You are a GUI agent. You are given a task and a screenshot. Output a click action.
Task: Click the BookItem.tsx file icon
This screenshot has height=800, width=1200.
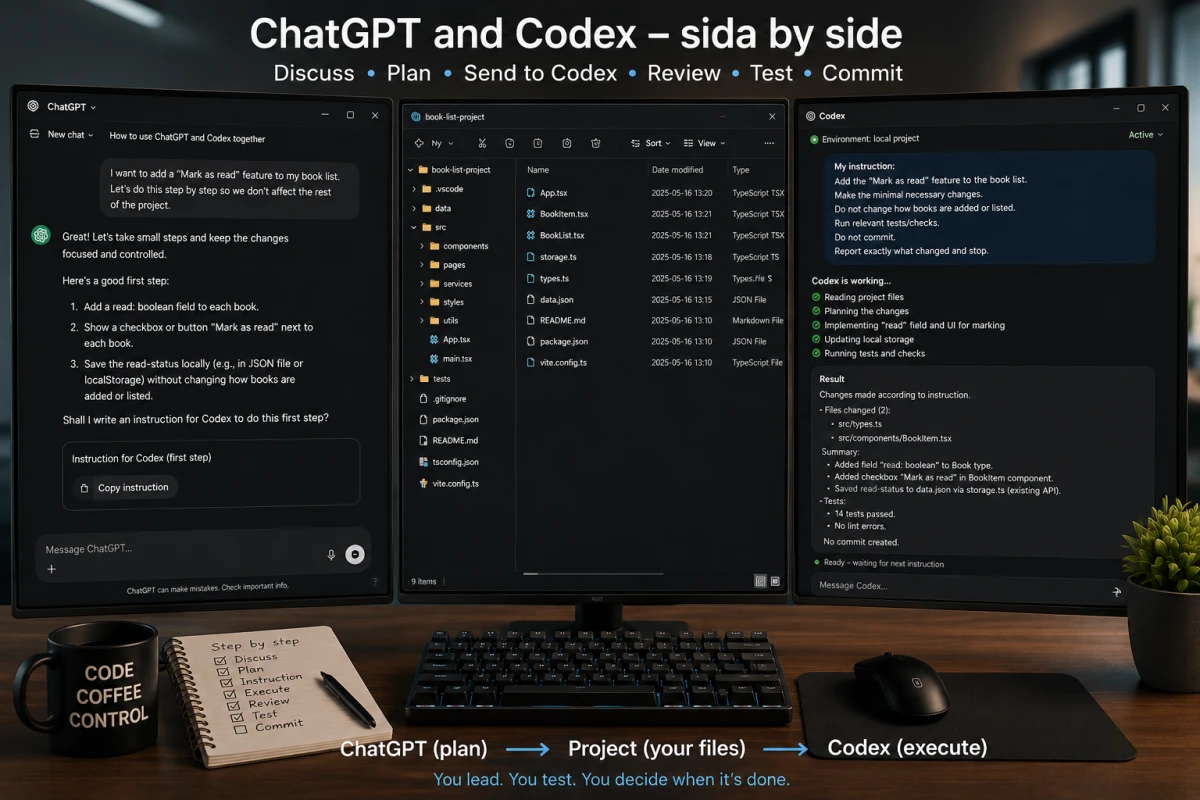tap(531, 214)
